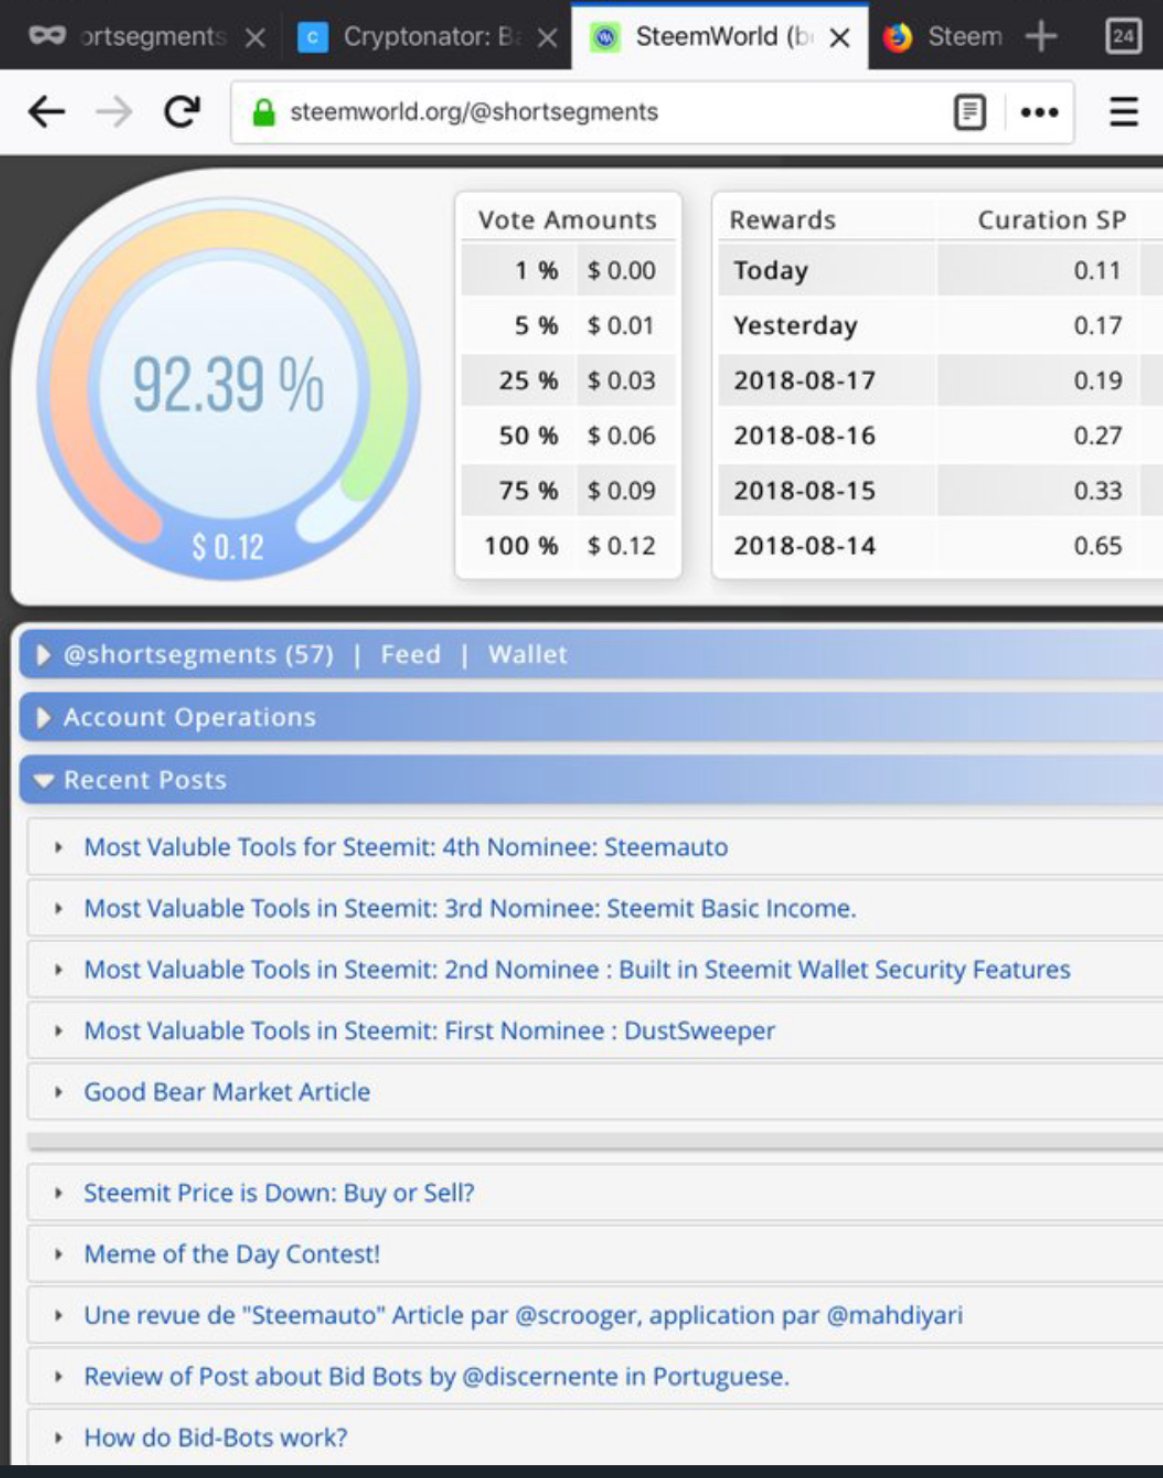Screen dimensions: 1163x1478
Task: Open the three-dot page actions menu
Action: [1039, 112]
